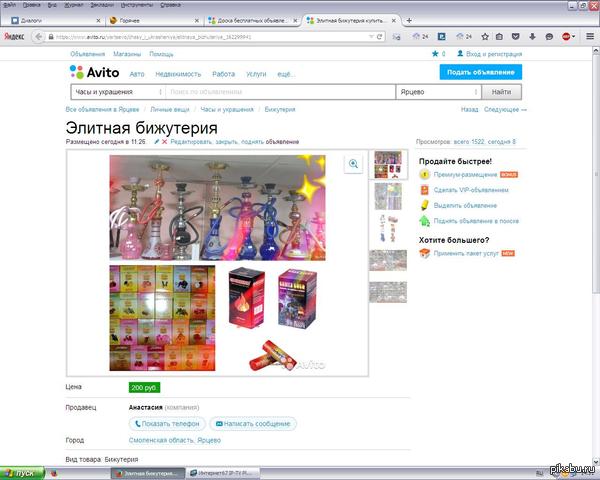The height and width of the screenshot is (480, 600).
Task: Click the service package box icon
Action: click(424, 253)
